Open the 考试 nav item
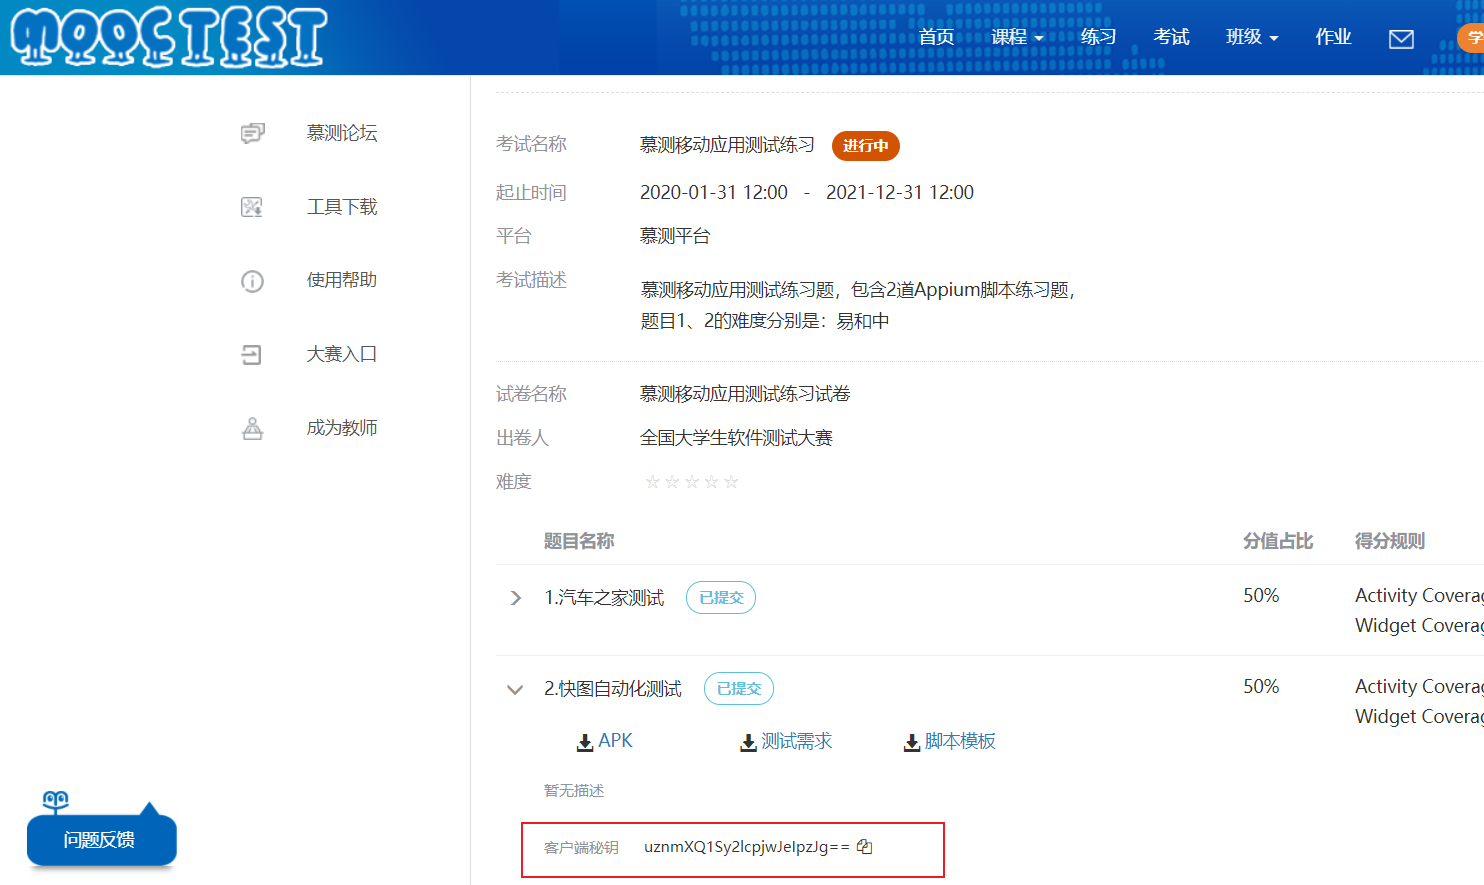Image resolution: width=1484 pixels, height=885 pixels. [x=1171, y=37]
